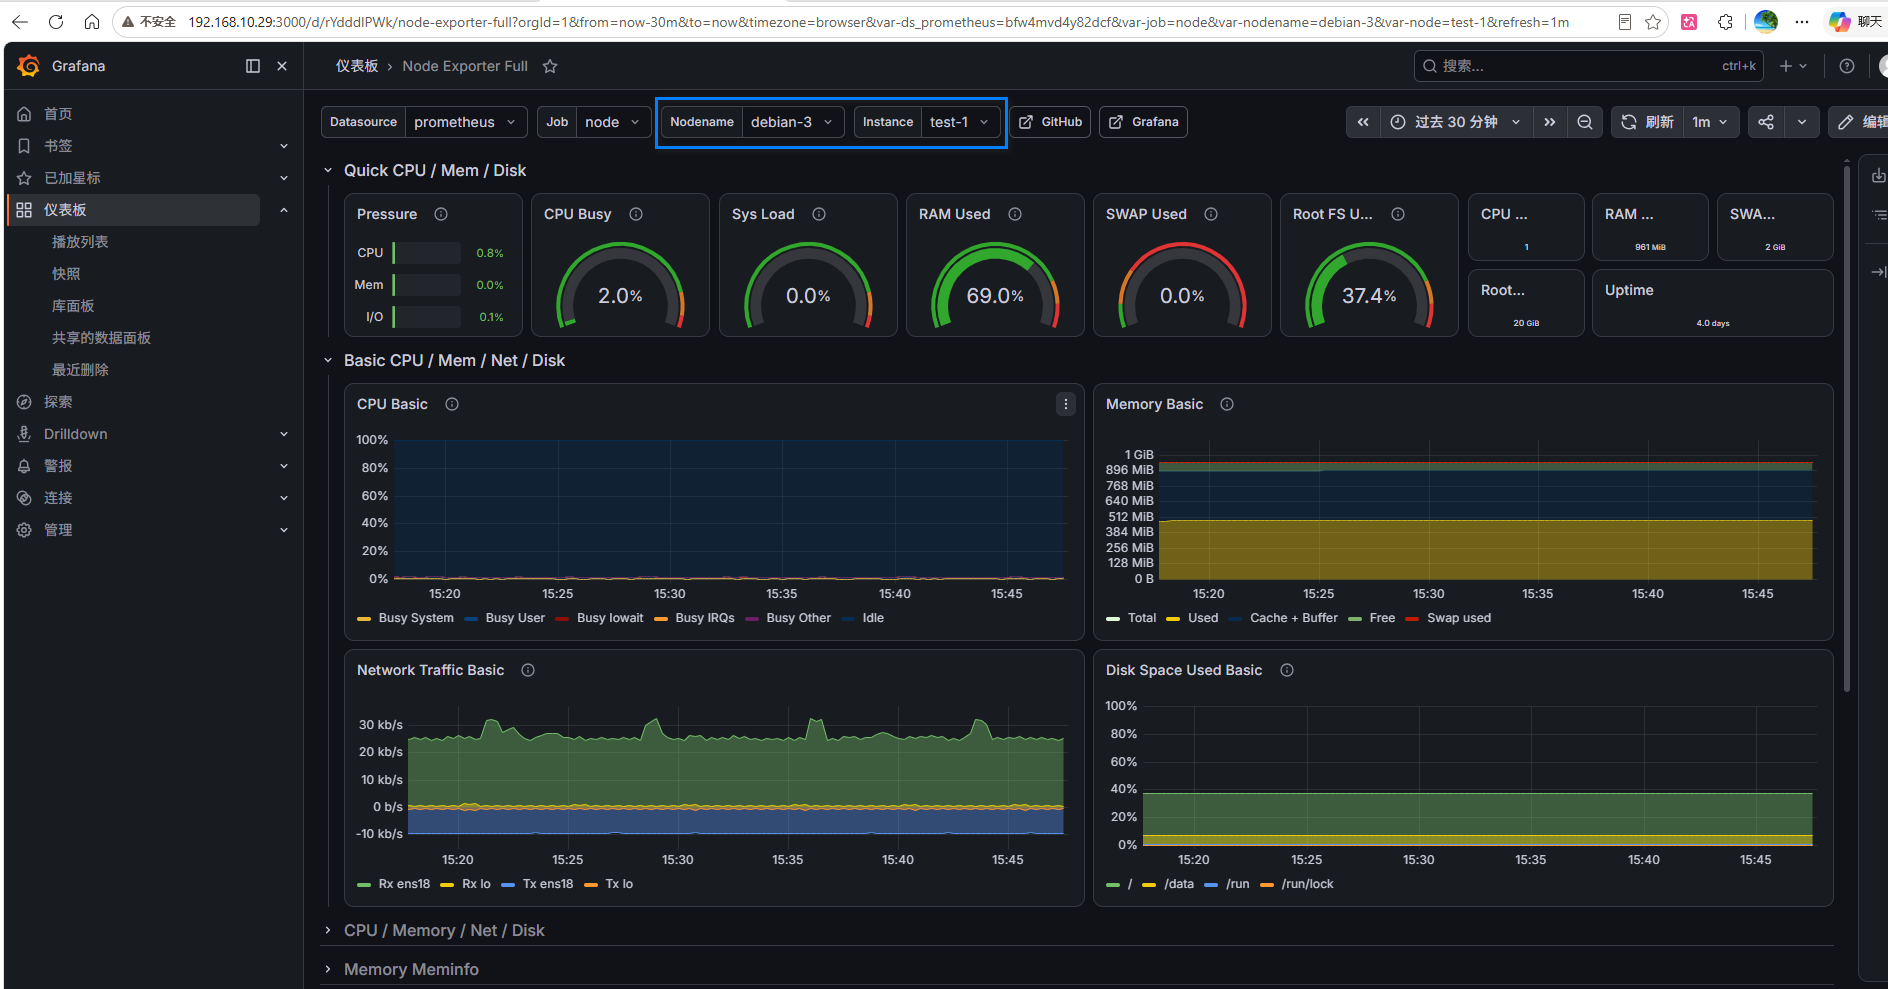Open the Datasource prometheus dropdown
This screenshot has height=989, width=1888.
(466, 122)
